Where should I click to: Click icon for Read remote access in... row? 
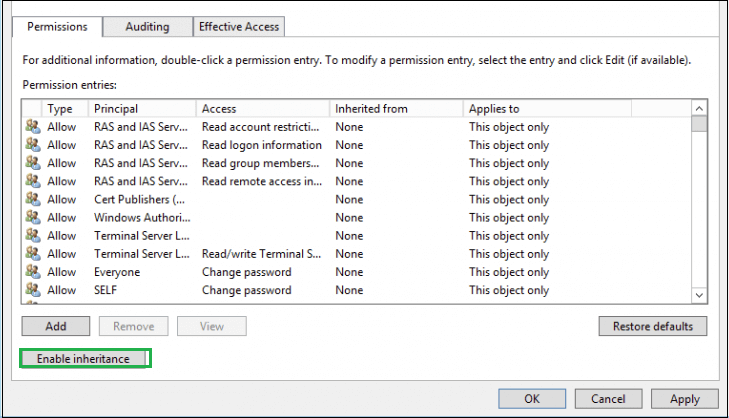point(33,181)
